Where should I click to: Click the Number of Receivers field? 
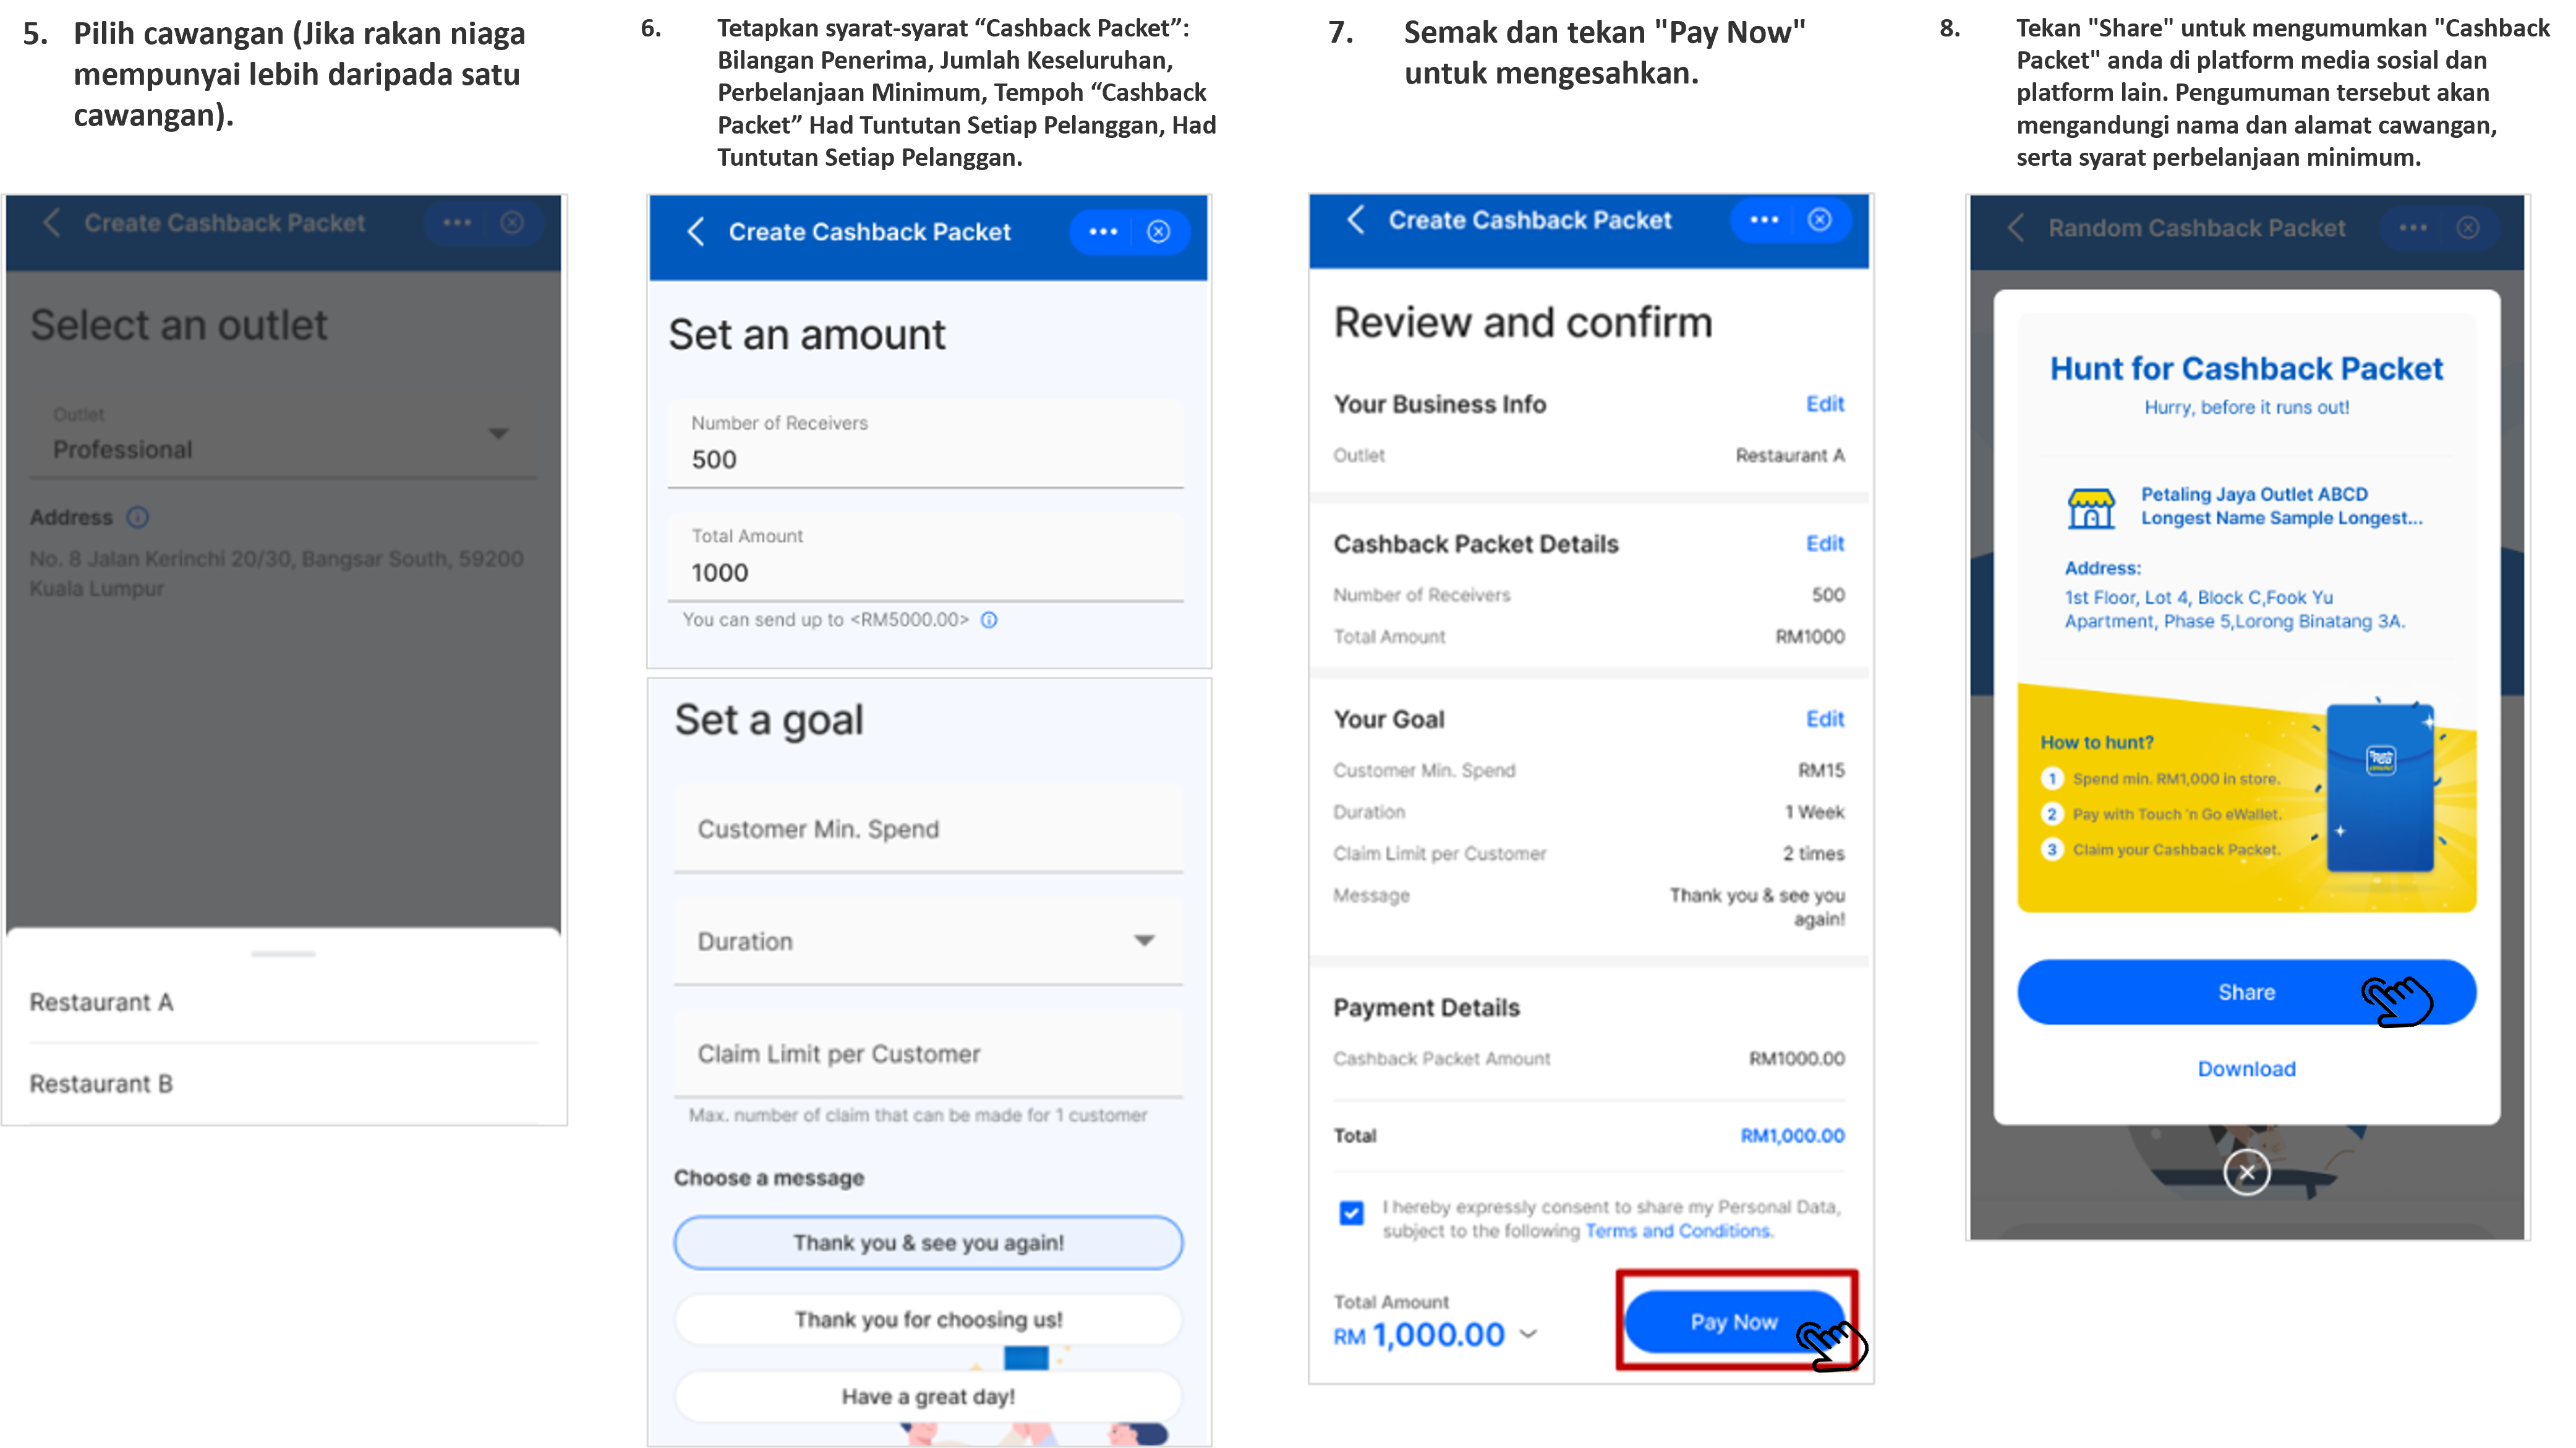(925, 444)
